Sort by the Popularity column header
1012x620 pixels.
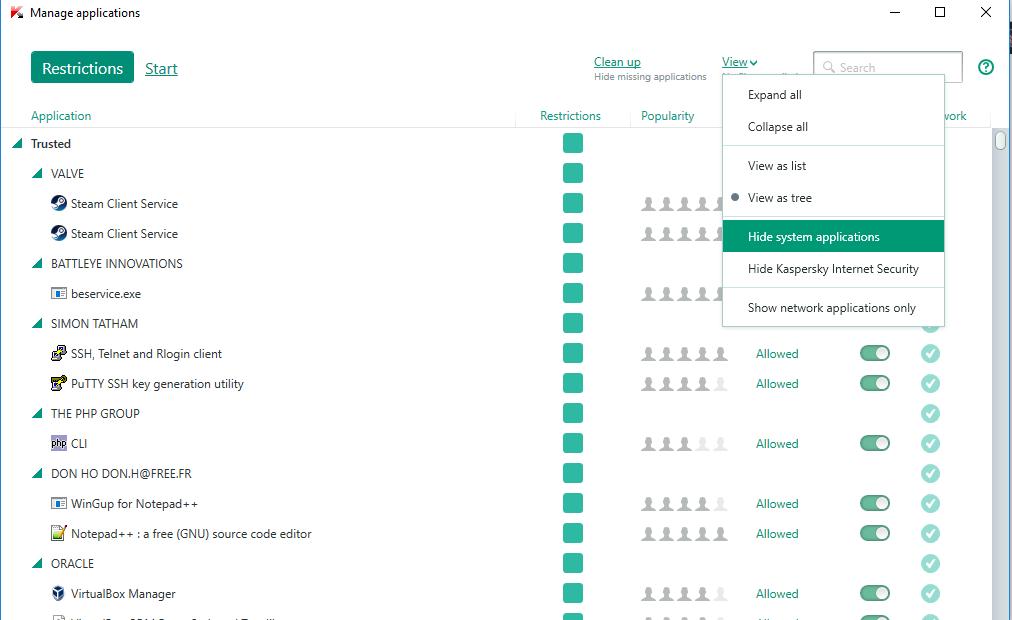pos(667,115)
